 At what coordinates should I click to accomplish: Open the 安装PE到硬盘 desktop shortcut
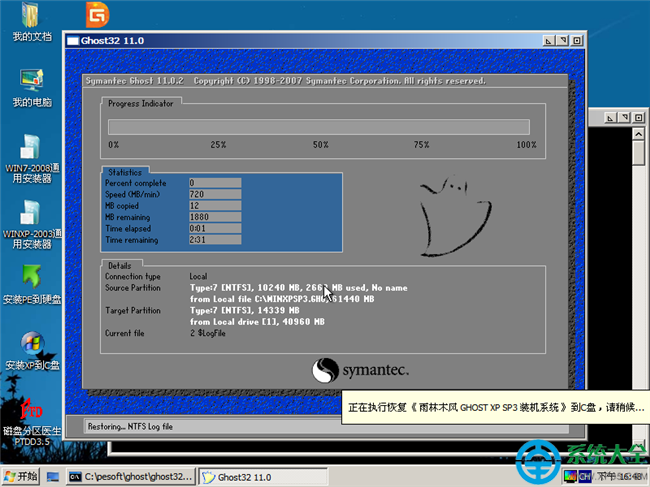(x=32, y=284)
